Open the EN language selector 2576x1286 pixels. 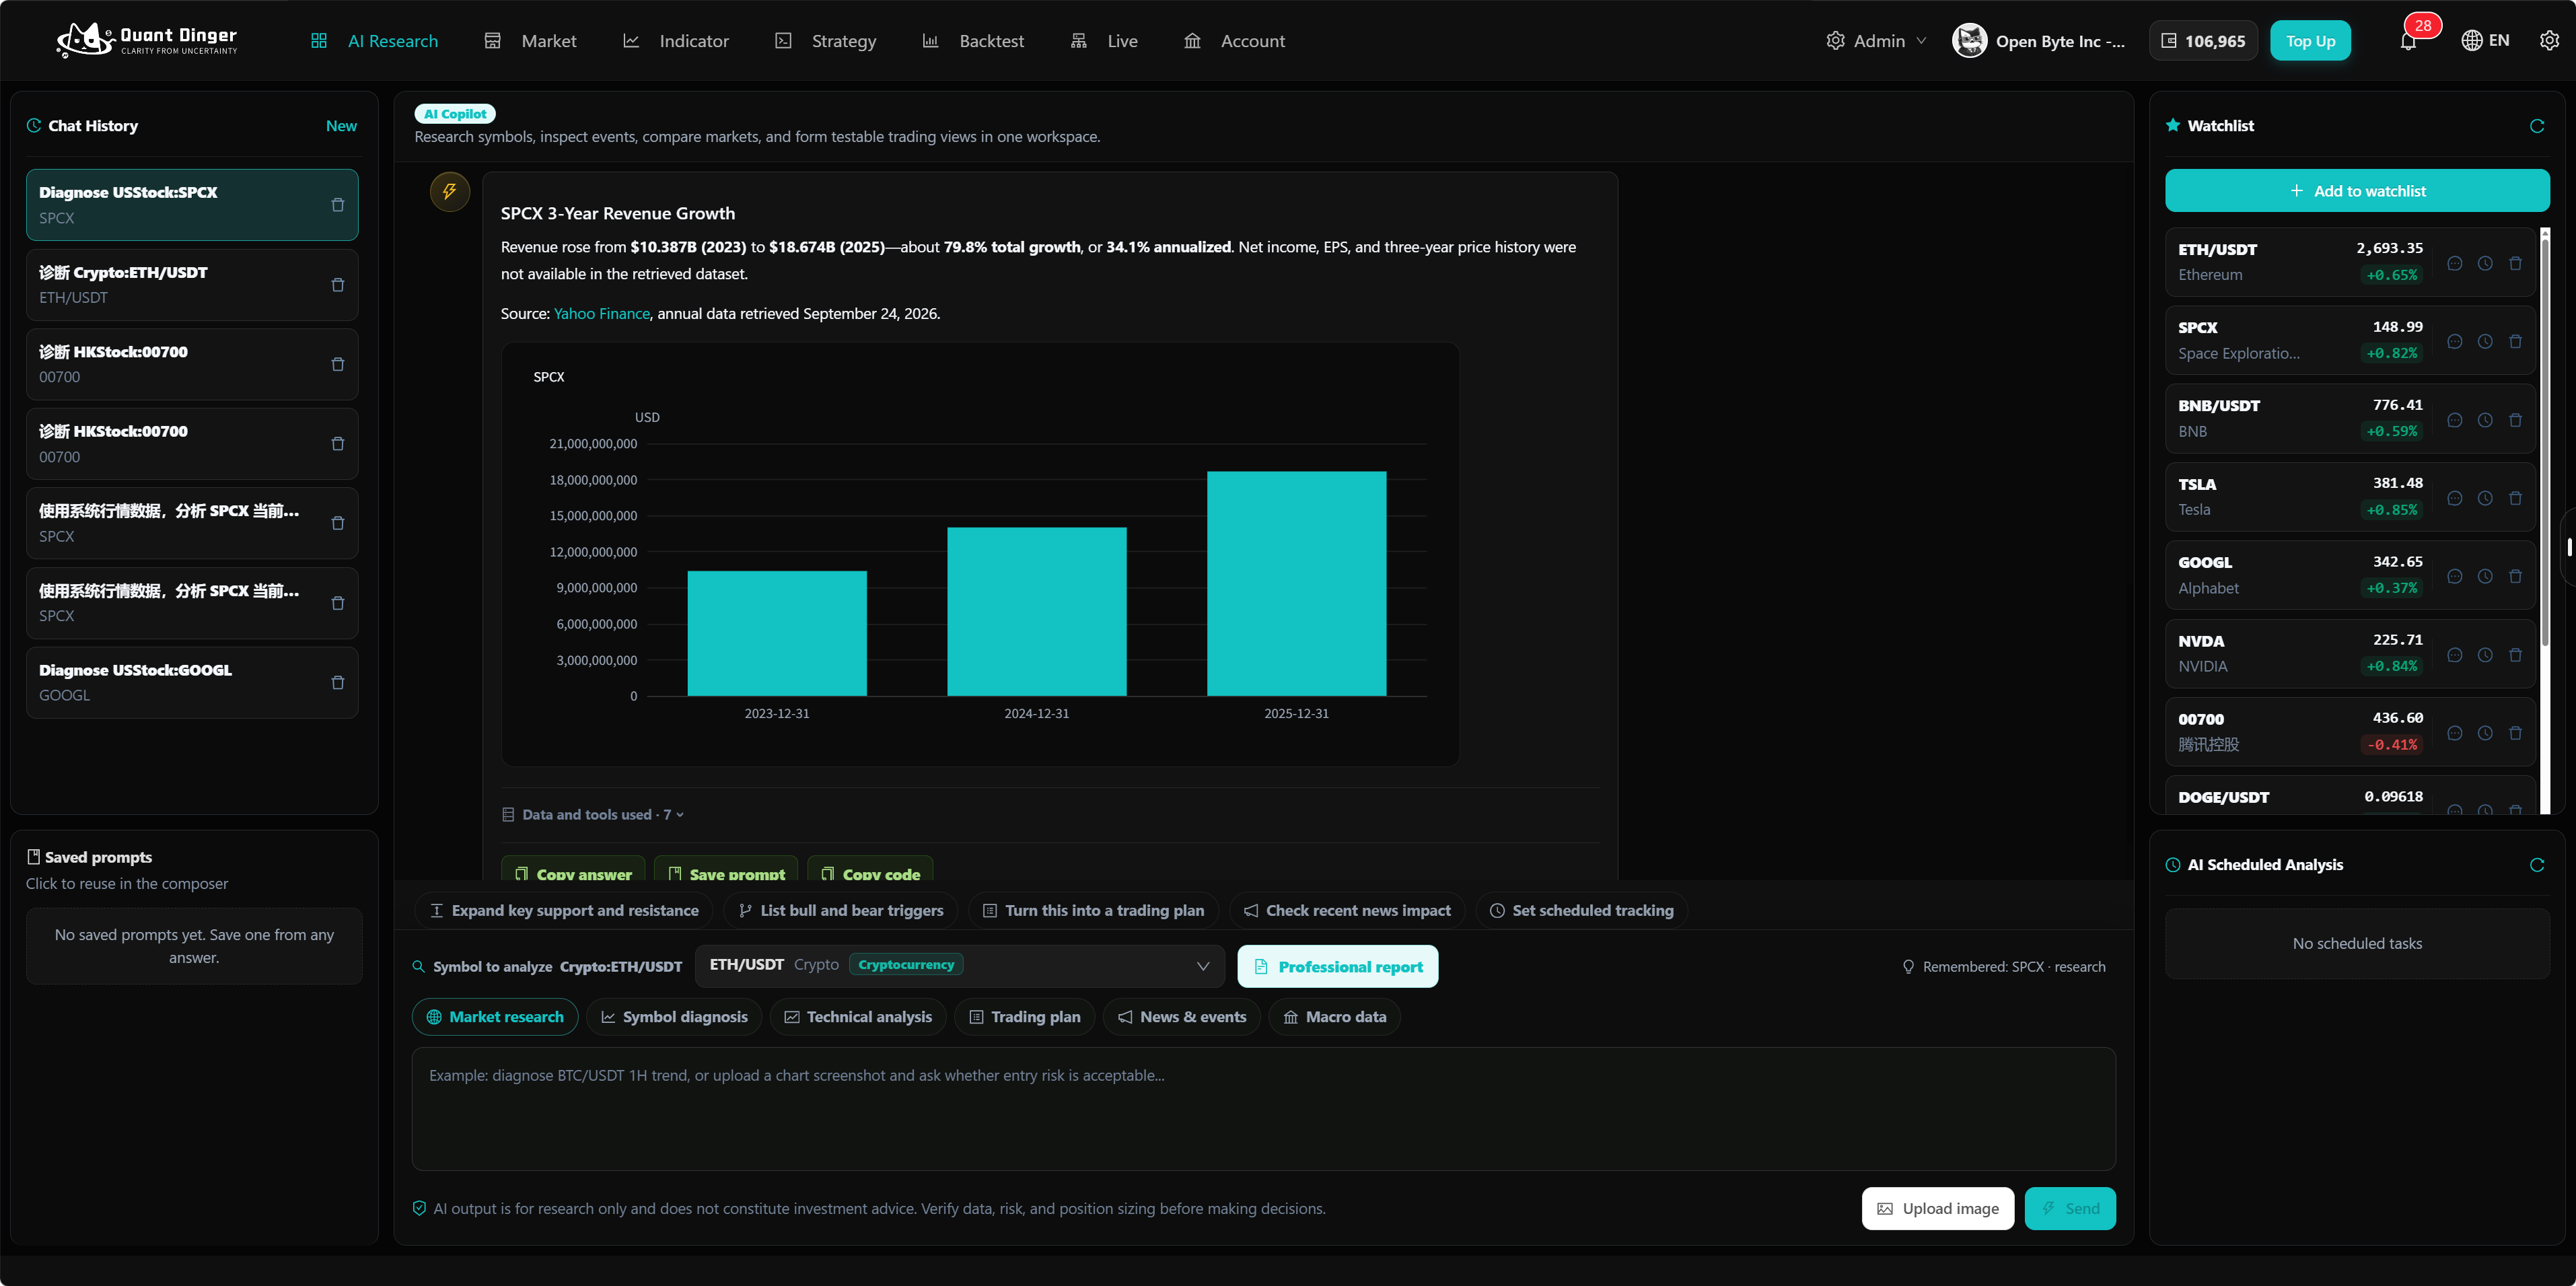2486,41
